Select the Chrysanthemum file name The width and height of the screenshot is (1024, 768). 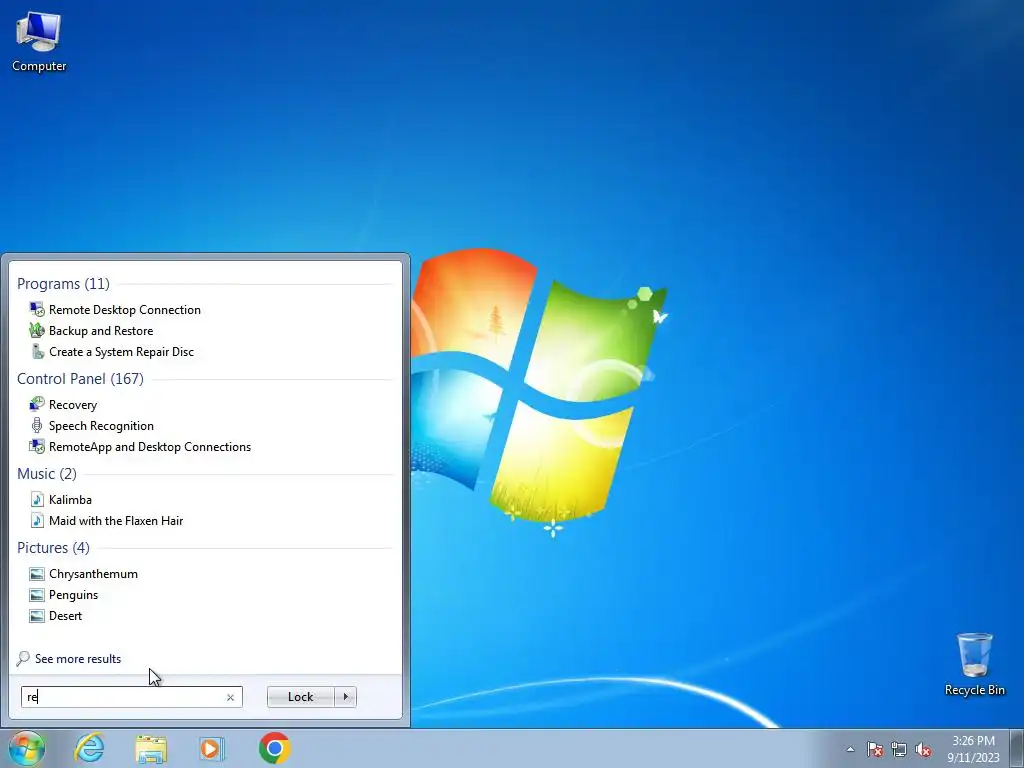point(93,574)
